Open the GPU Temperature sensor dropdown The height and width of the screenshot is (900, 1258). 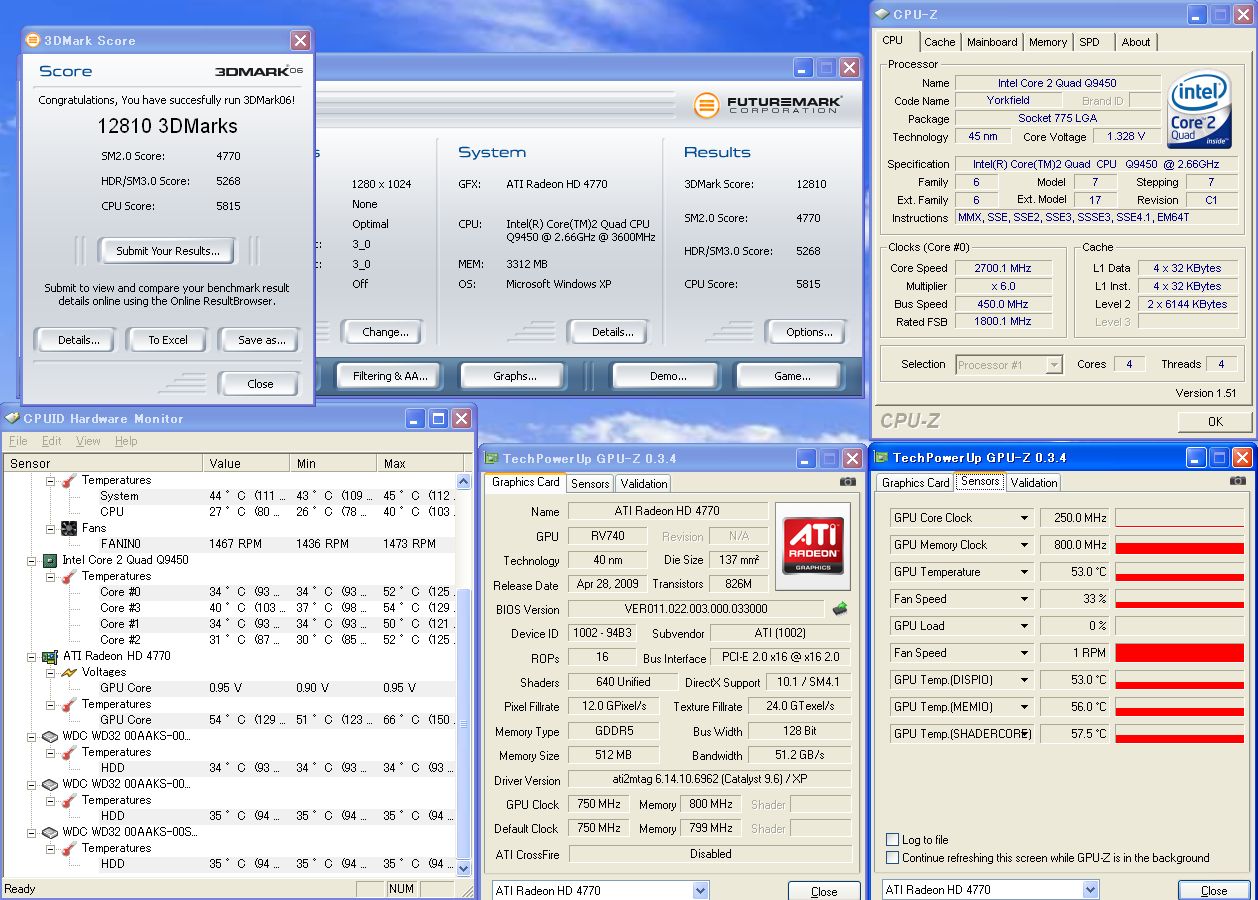[1024, 572]
